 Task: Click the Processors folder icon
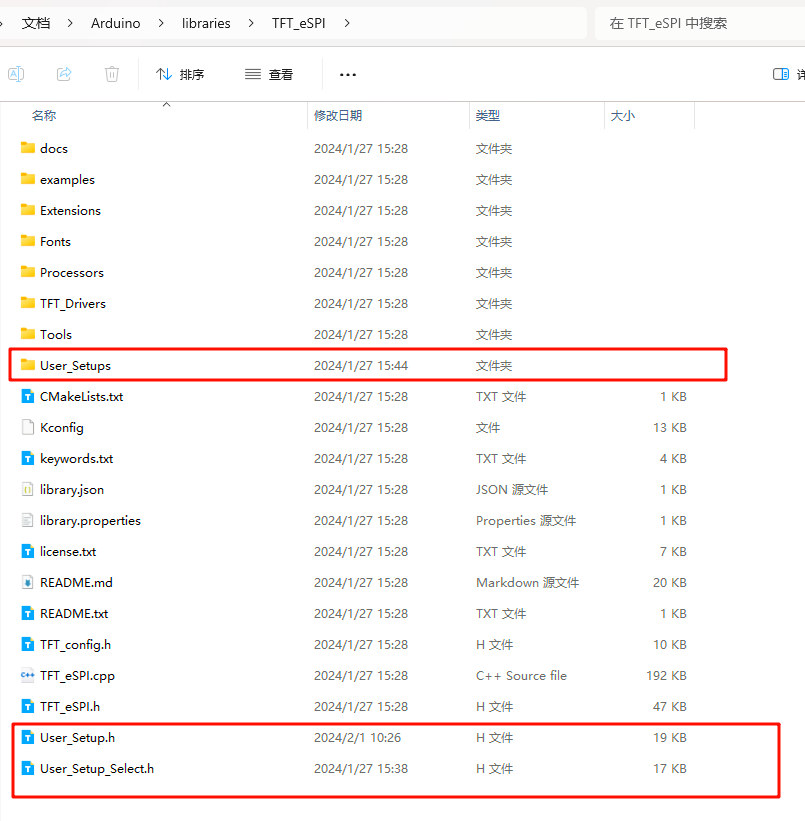coord(28,272)
